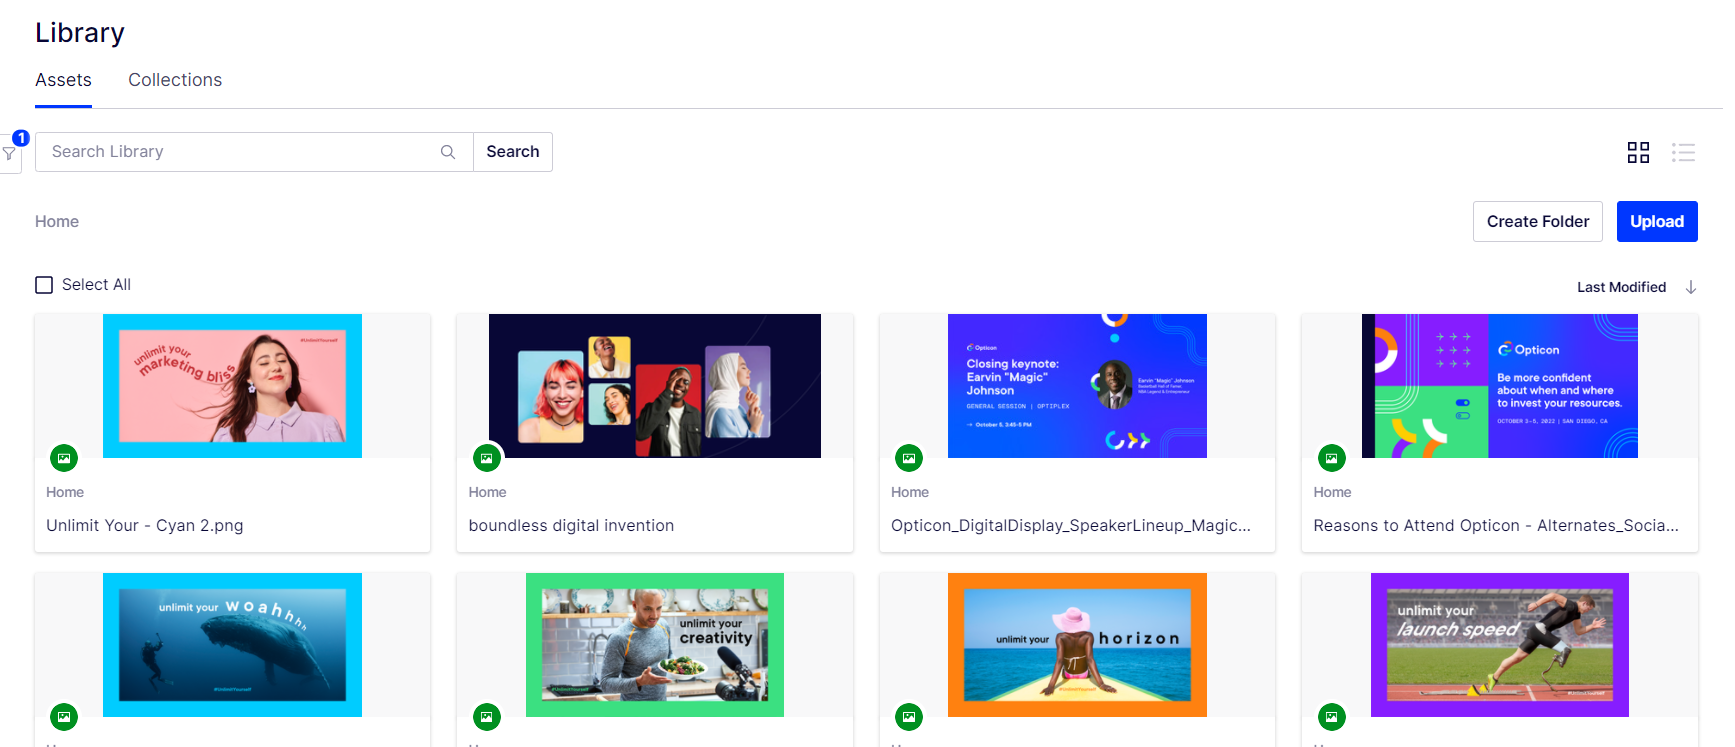Viewport: 1735px width, 747px height.
Task: Click the Upload button
Action: [x=1656, y=222]
